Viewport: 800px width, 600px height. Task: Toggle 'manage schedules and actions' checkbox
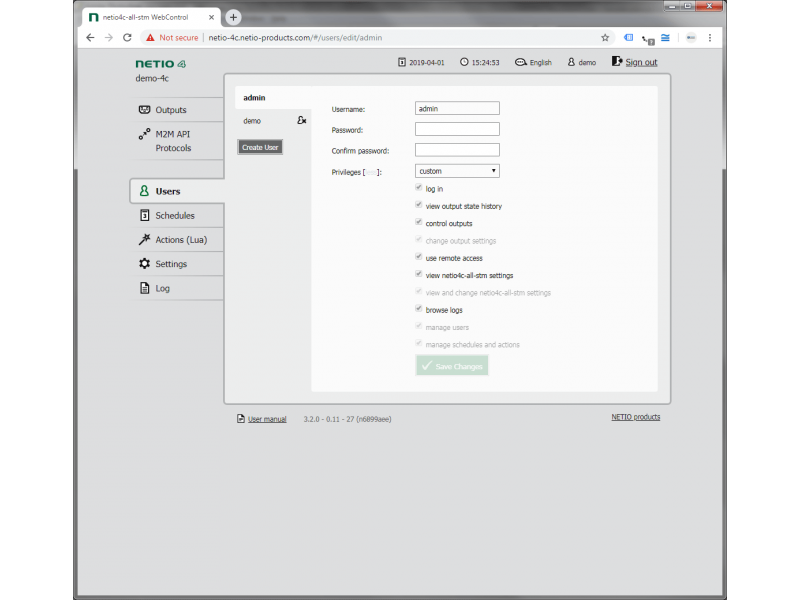[419, 344]
